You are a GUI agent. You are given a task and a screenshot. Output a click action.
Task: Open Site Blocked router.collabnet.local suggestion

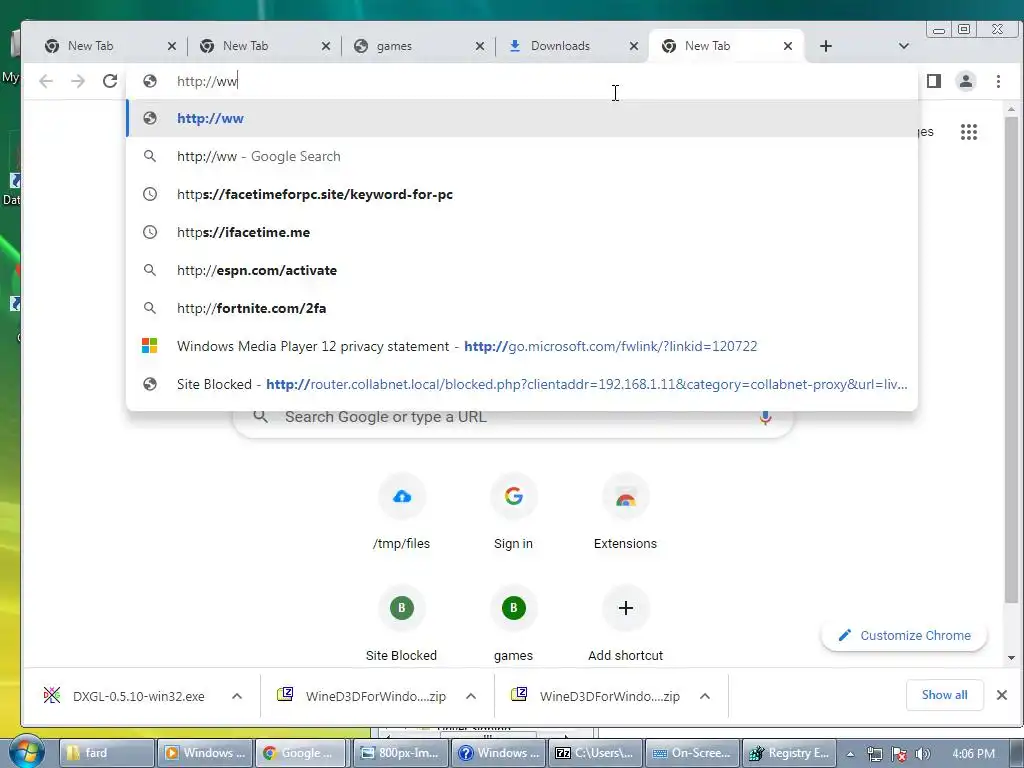522,383
